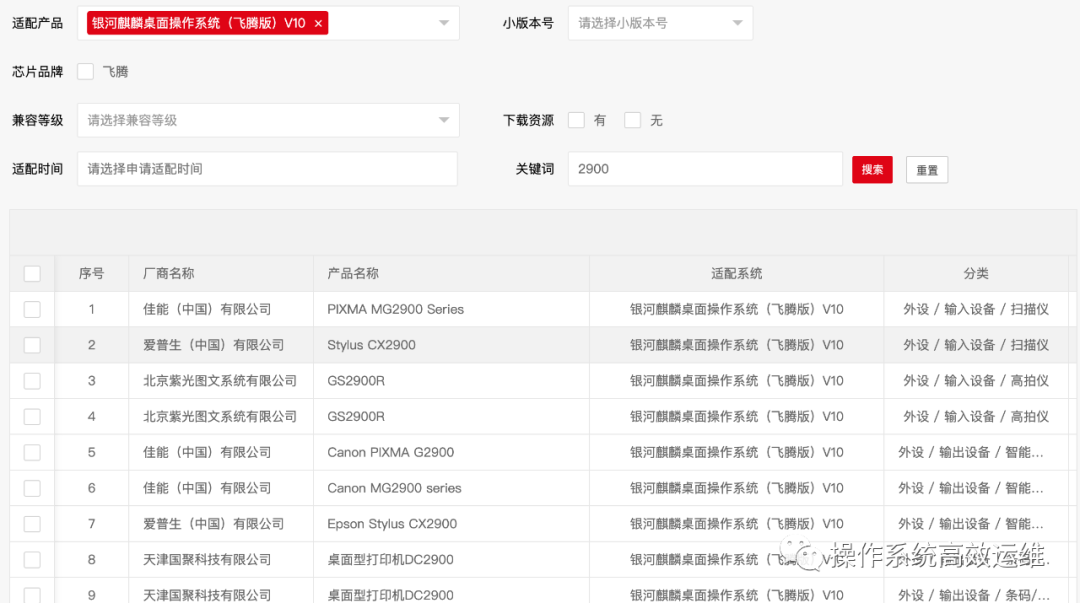Click vendor 佳能（中国）有限公司 in row 6
This screenshot has height=603, width=1080.
pyautogui.click(x=207, y=489)
